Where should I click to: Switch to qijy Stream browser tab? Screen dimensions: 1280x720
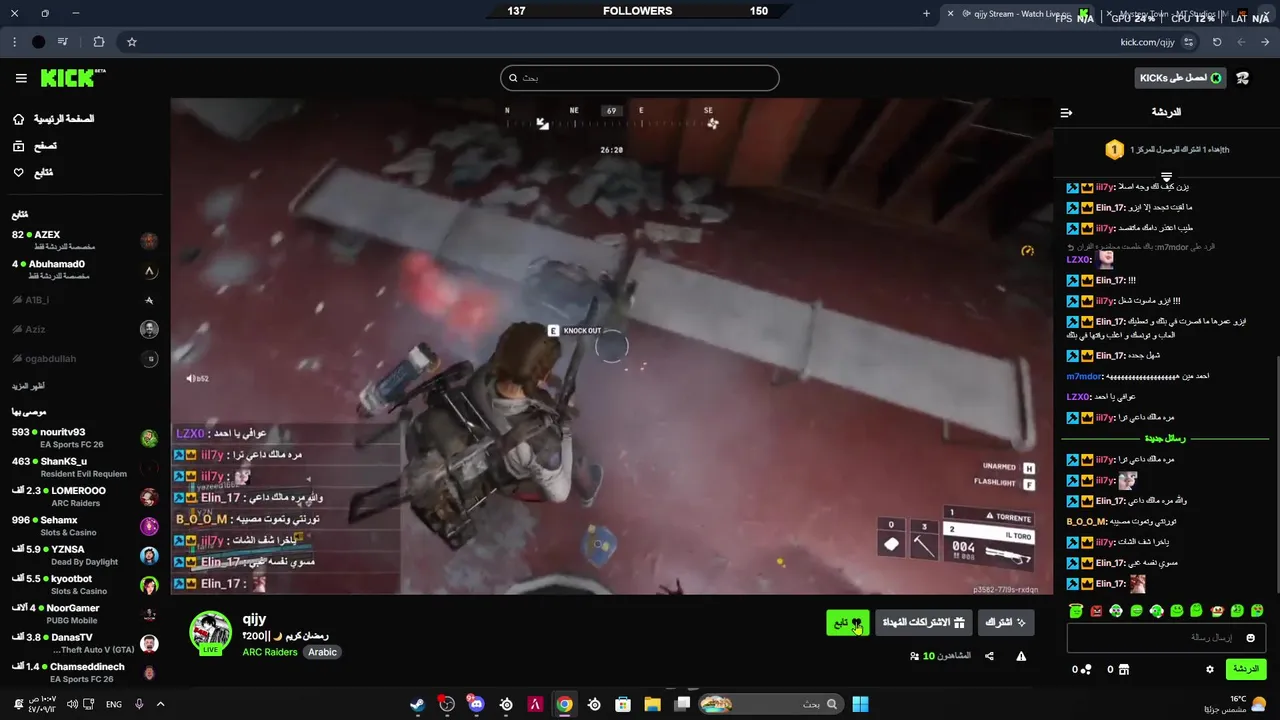[1020, 14]
